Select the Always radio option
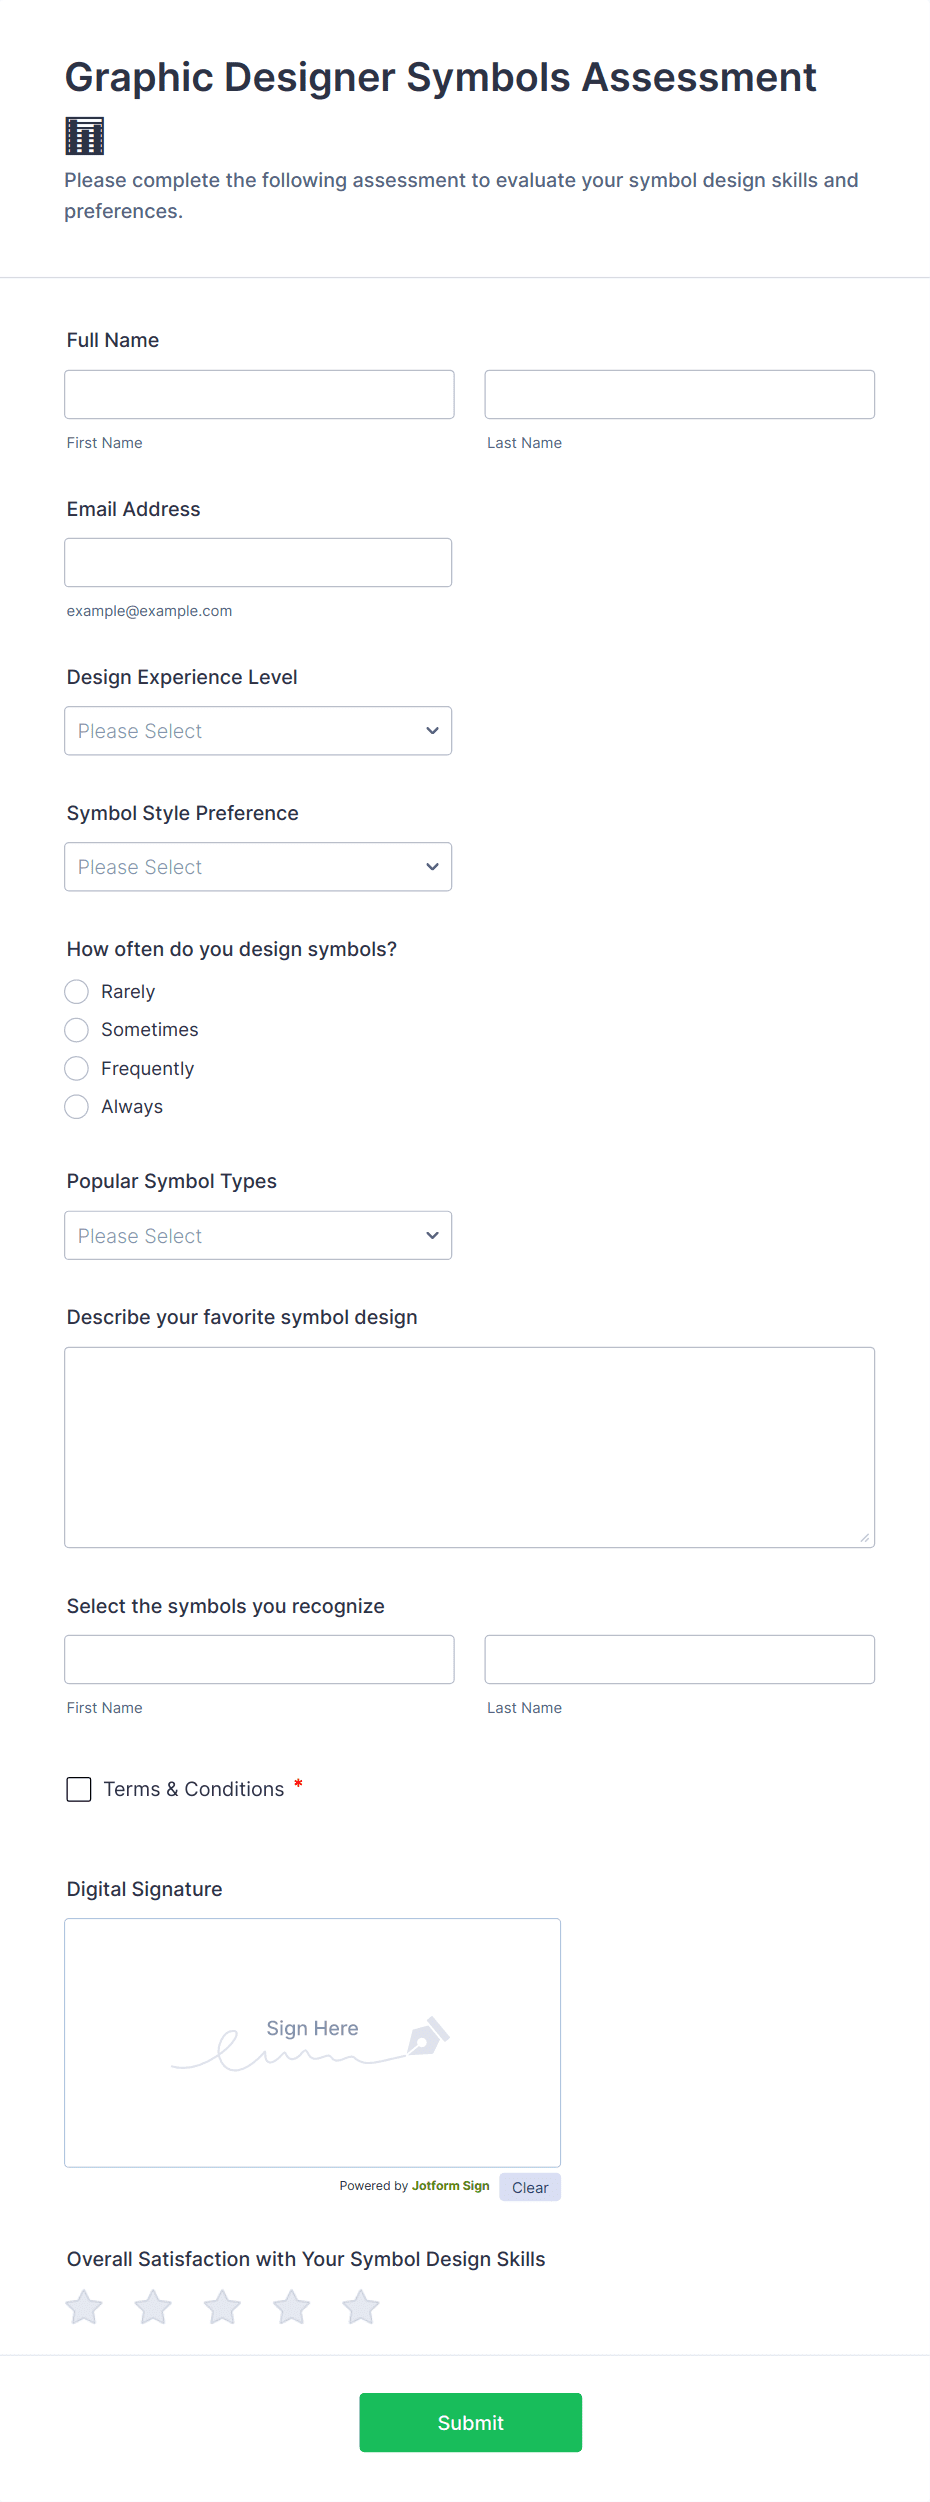This screenshot has width=930, height=2502. coord(77,1107)
